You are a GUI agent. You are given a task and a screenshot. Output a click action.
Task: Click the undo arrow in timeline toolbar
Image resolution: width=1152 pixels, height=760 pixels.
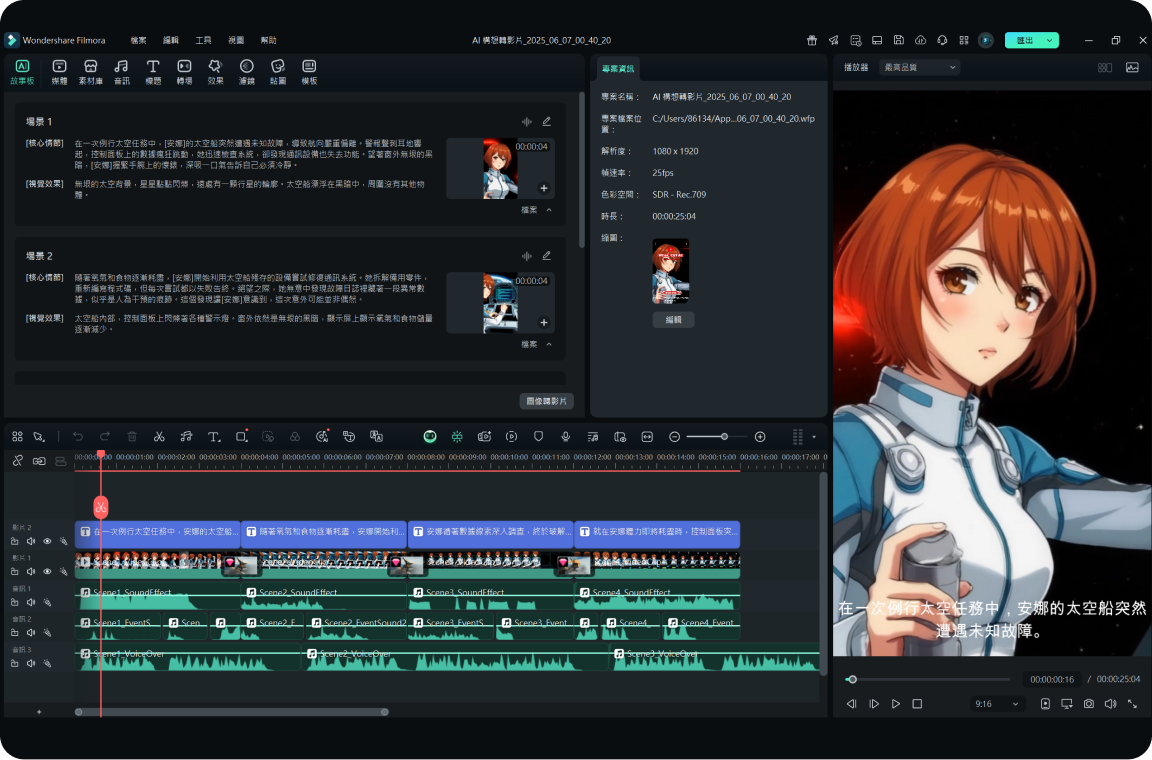78,437
